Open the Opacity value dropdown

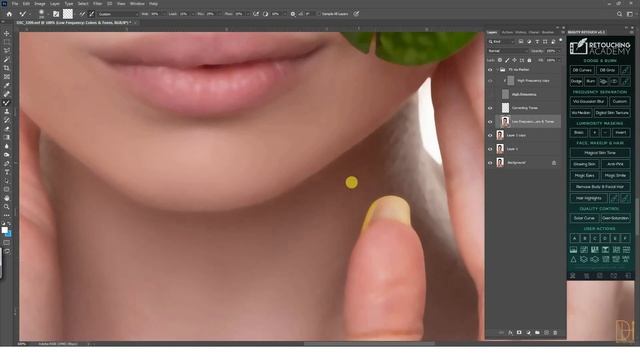point(559,51)
